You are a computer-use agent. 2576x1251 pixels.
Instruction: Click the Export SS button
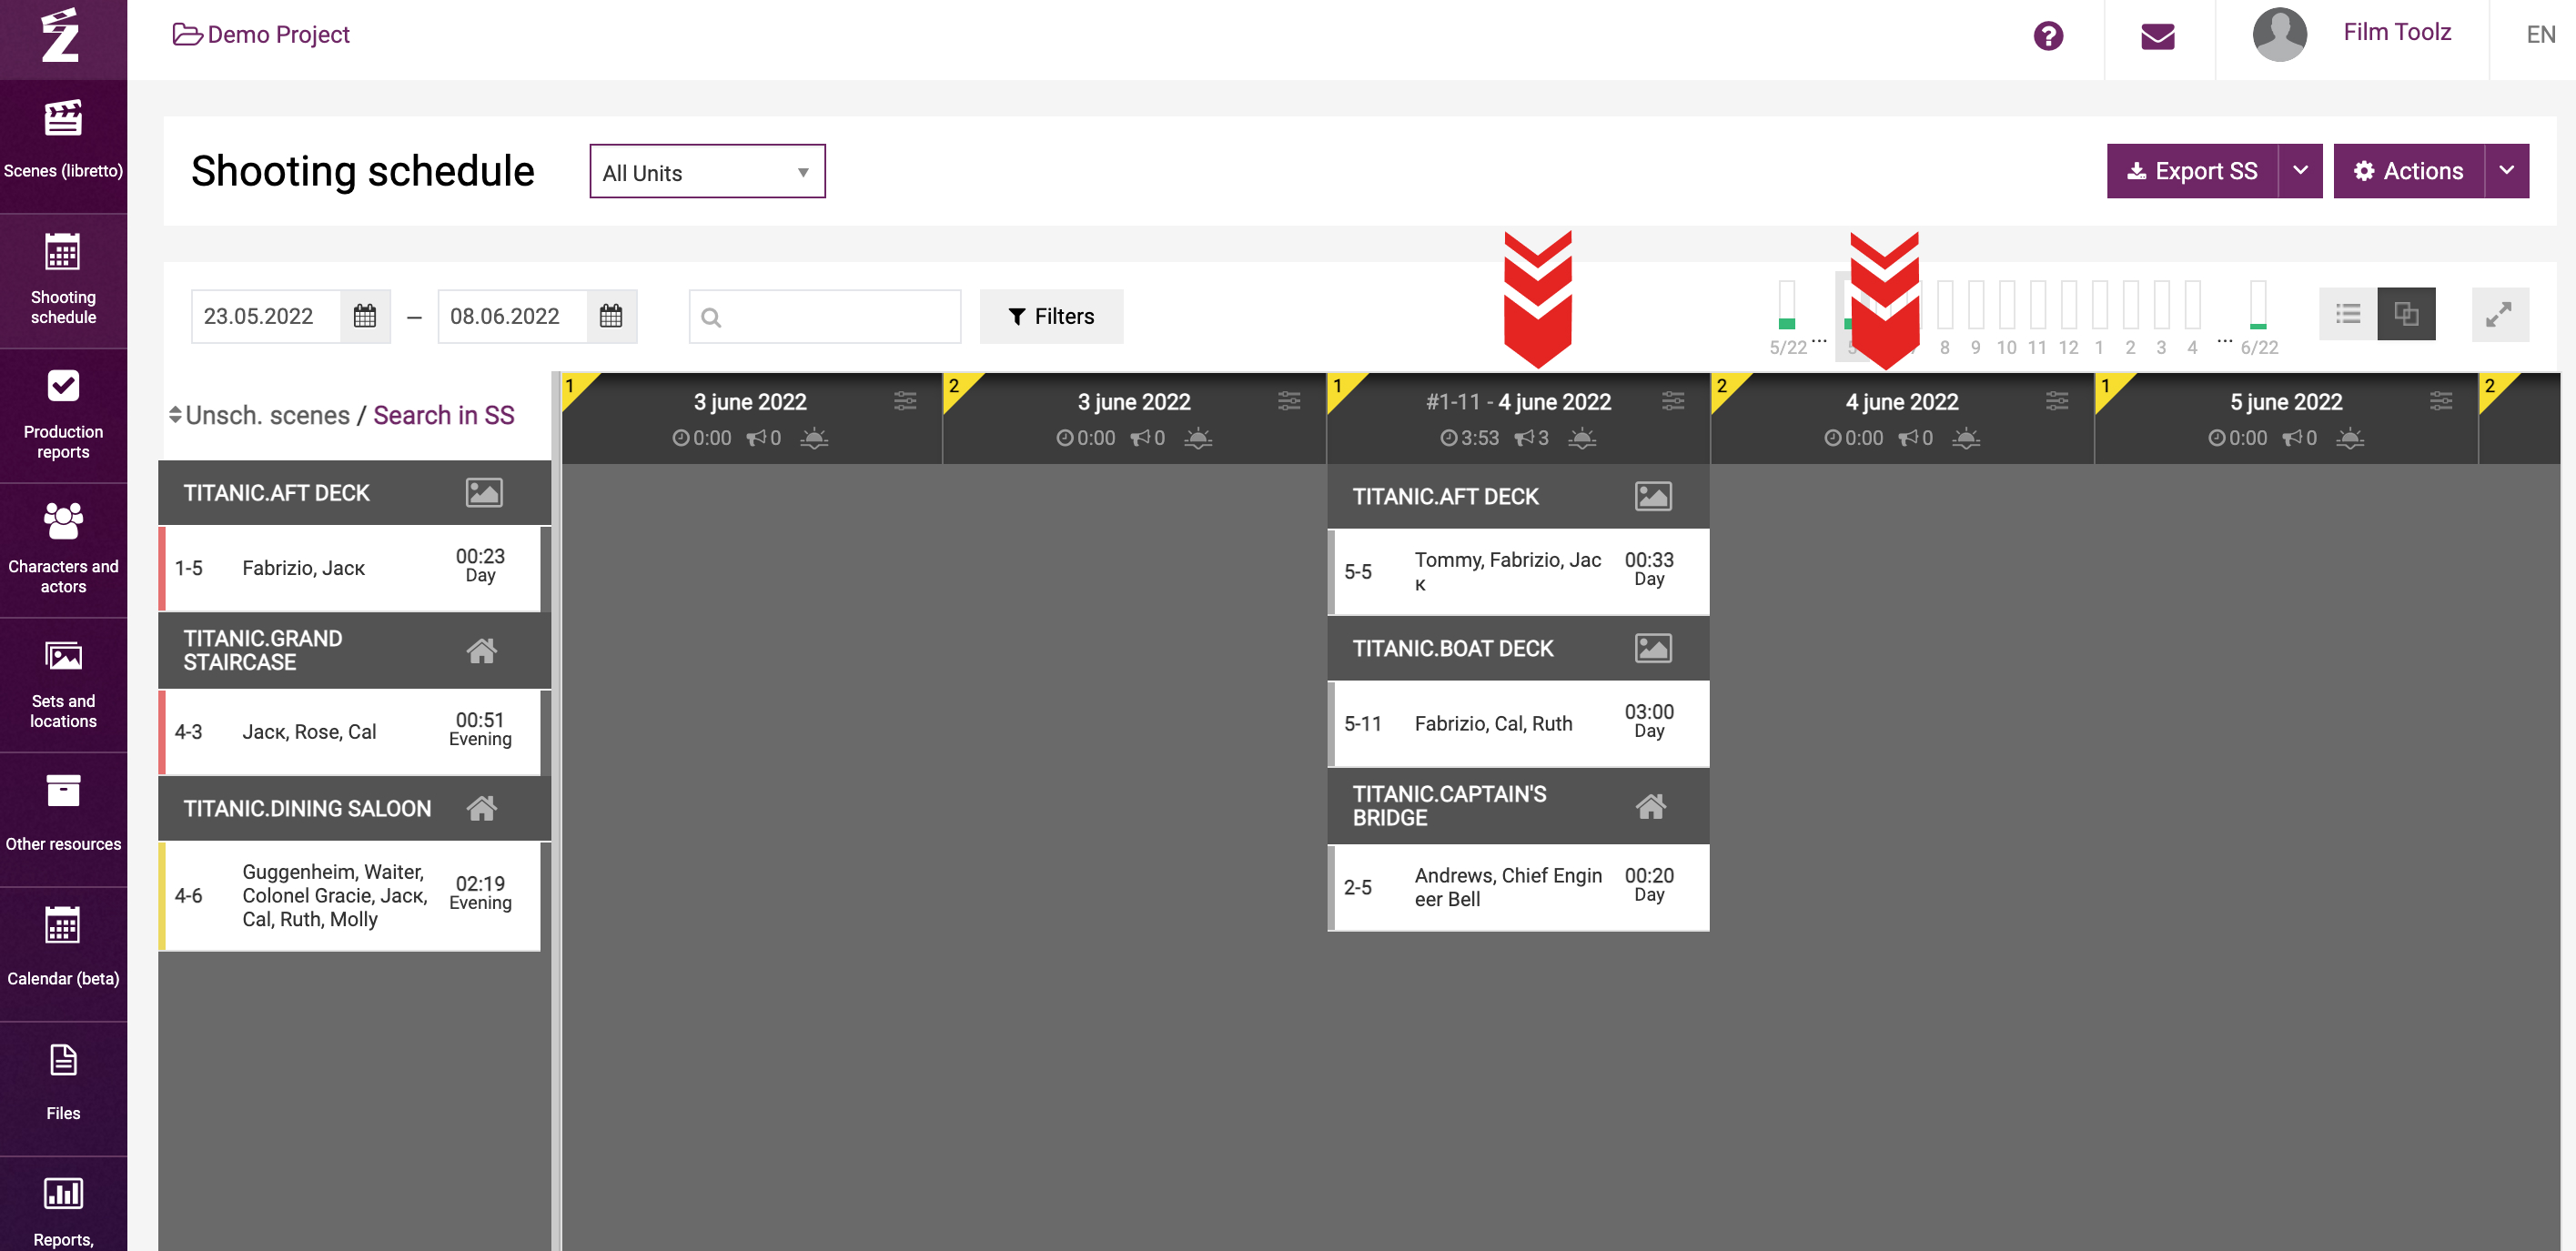point(2192,171)
